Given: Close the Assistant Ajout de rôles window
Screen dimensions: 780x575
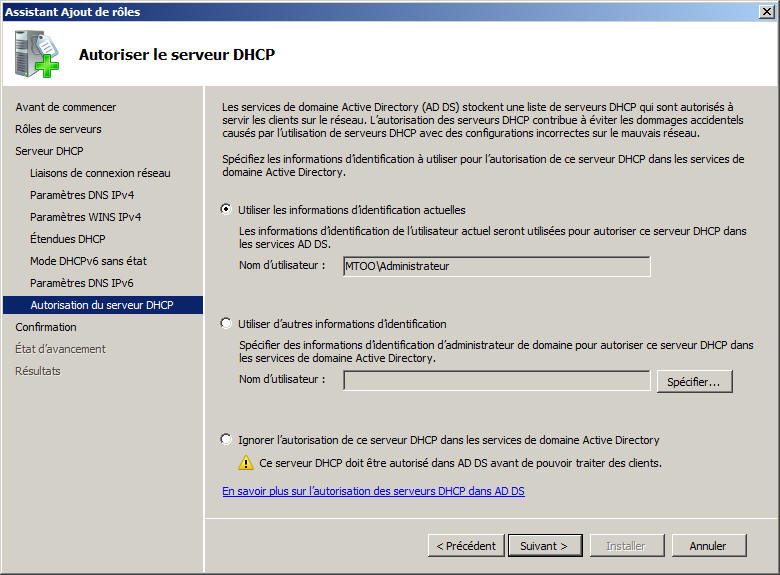Looking at the screenshot, I should click(767, 11).
